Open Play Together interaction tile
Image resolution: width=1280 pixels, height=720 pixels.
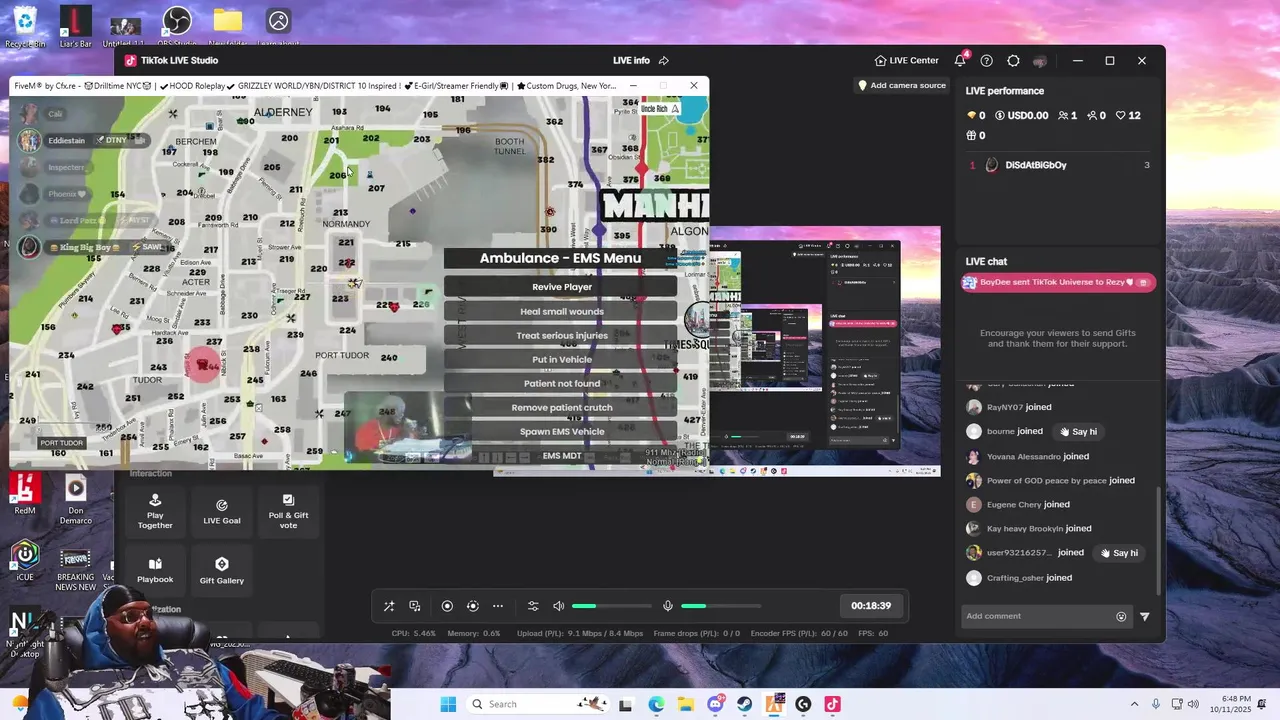[x=155, y=511]
